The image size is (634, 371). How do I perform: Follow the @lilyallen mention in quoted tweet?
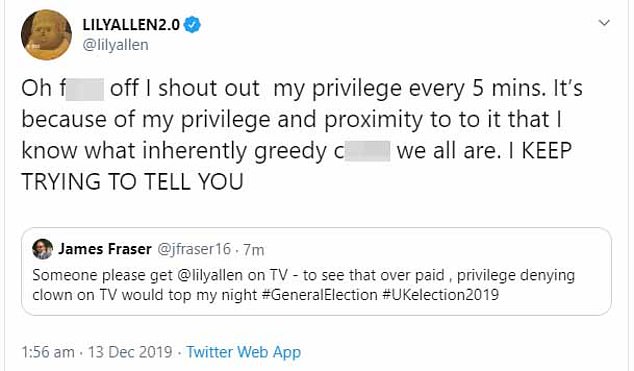tap(210, 275)
